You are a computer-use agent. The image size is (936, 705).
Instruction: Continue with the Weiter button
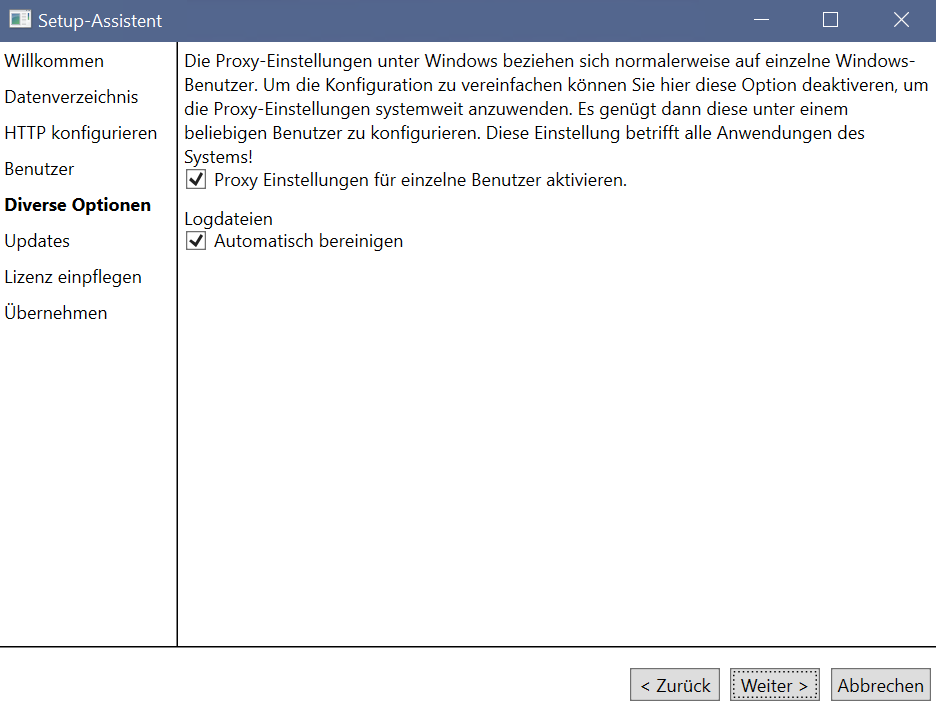pyautogui.click(x=775, y=685)
